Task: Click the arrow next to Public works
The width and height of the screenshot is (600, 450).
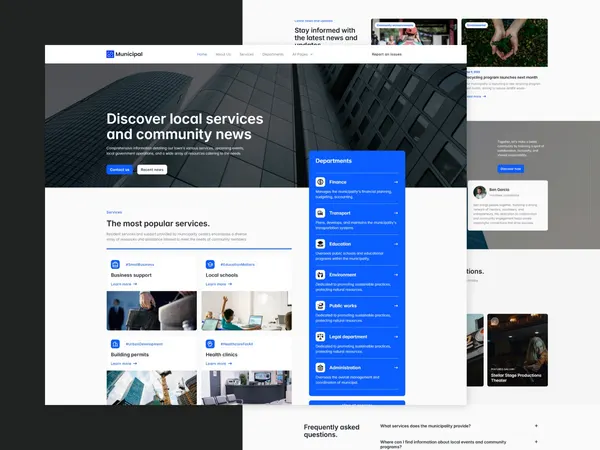Action: 396,306
